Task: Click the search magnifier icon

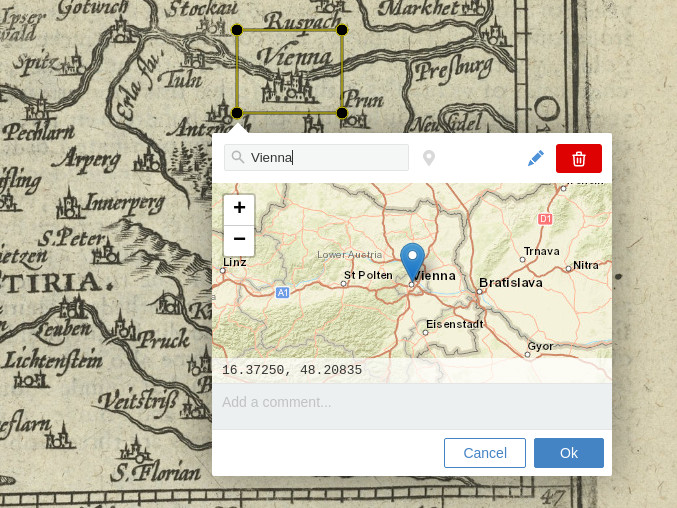Action: [237, 157]
